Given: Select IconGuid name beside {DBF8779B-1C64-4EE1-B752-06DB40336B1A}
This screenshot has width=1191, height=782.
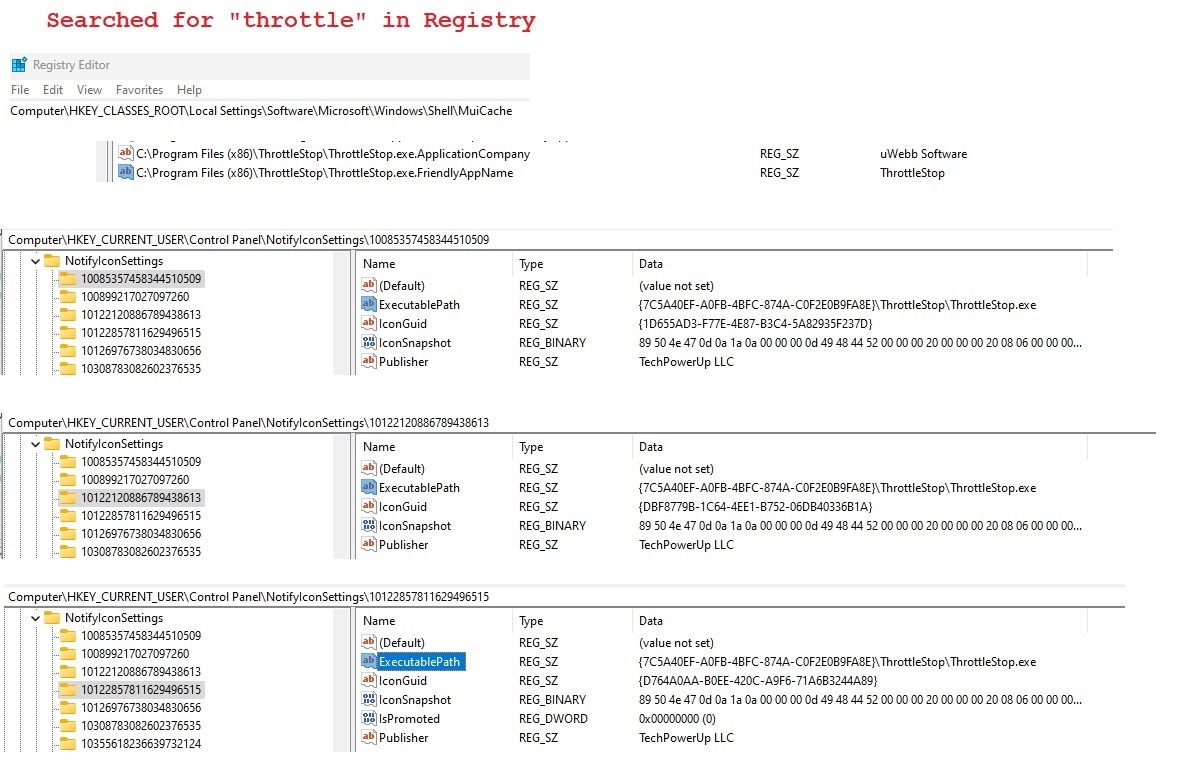Looking at the screenshot, I should pyautogui.click(x=403, y=507).
